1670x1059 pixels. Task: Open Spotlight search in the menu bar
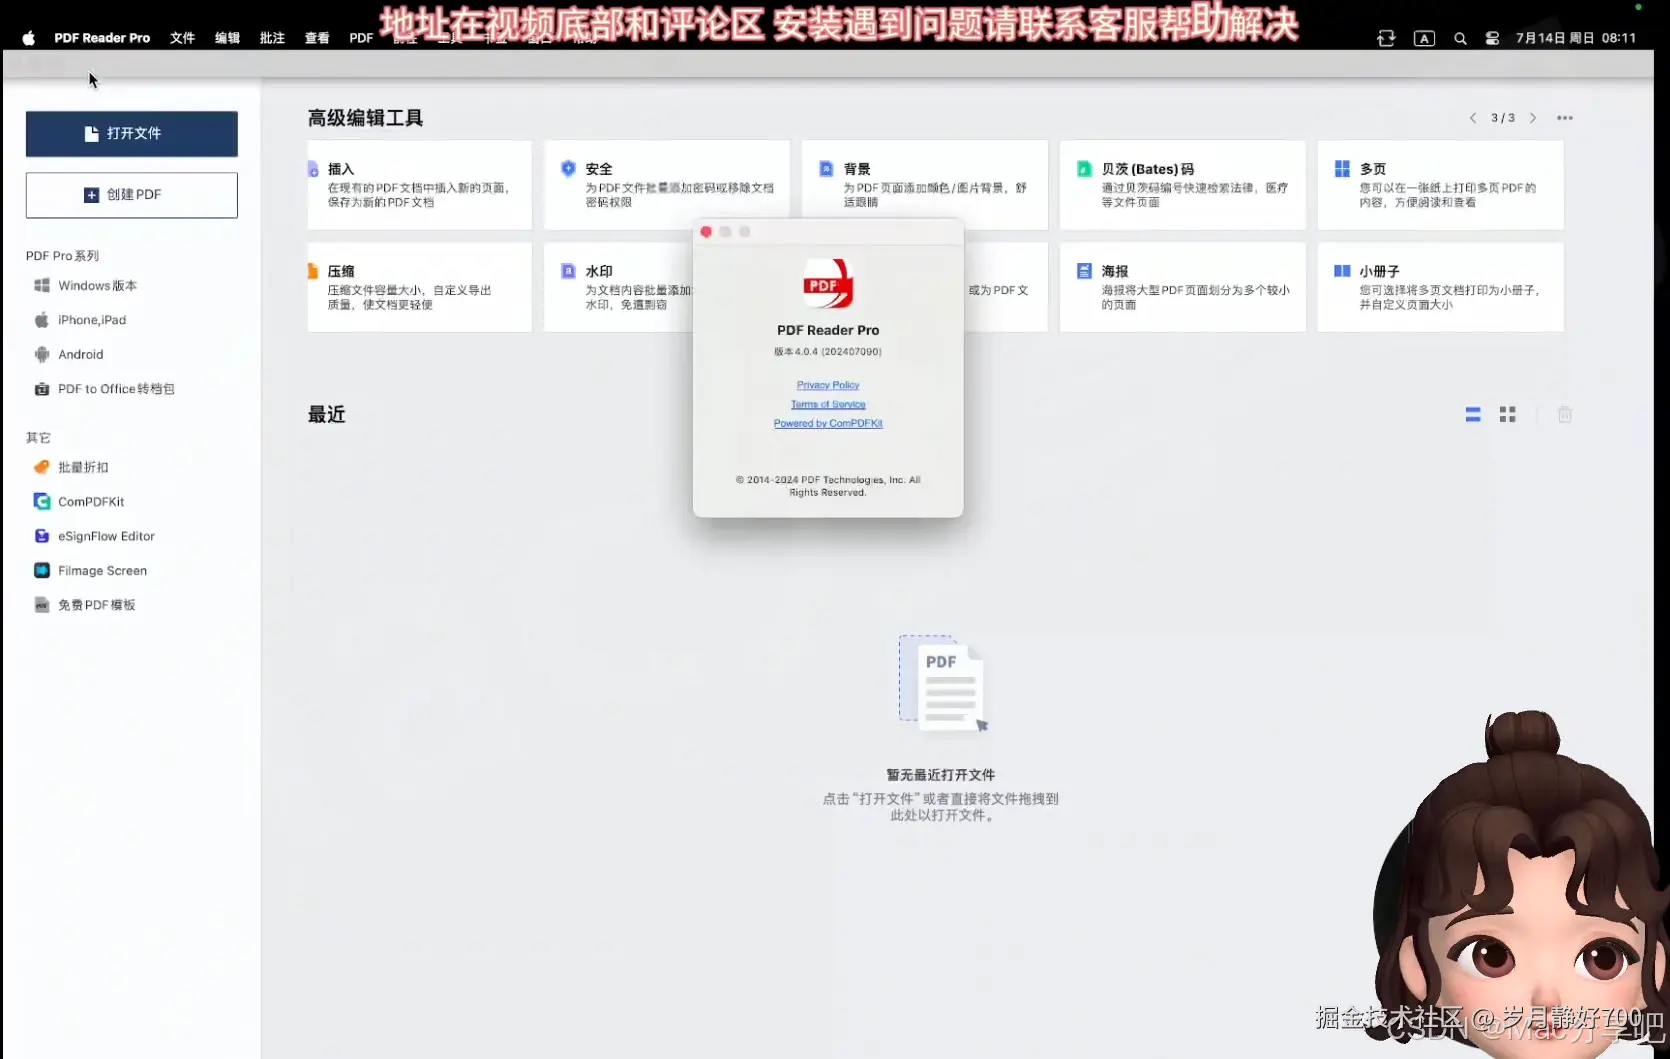click(1460, 38)
